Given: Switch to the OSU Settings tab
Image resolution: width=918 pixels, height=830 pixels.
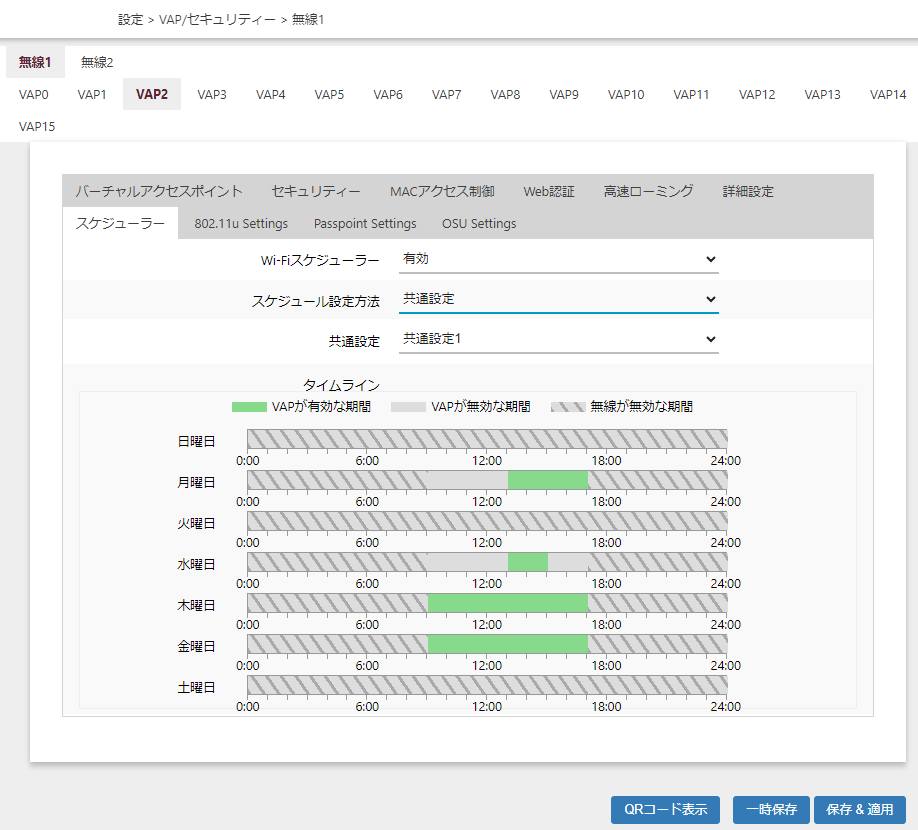Looking at the screenshot, I should (x=479, y=224).
